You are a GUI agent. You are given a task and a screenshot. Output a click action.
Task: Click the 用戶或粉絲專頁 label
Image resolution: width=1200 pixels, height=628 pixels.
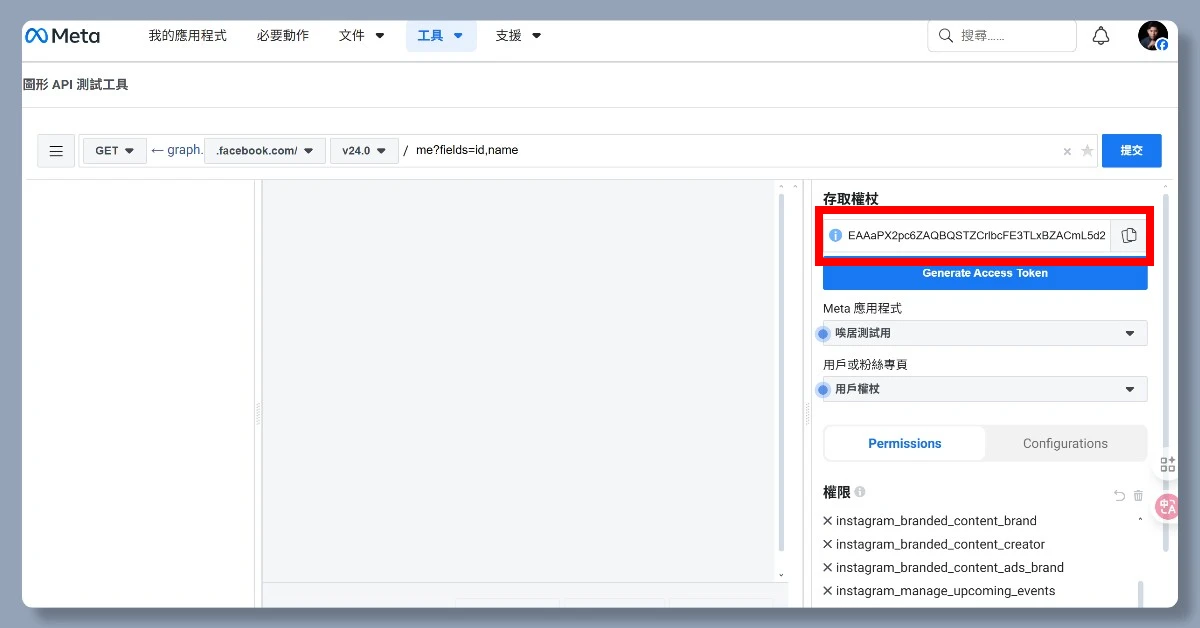[x=865, y=365]
